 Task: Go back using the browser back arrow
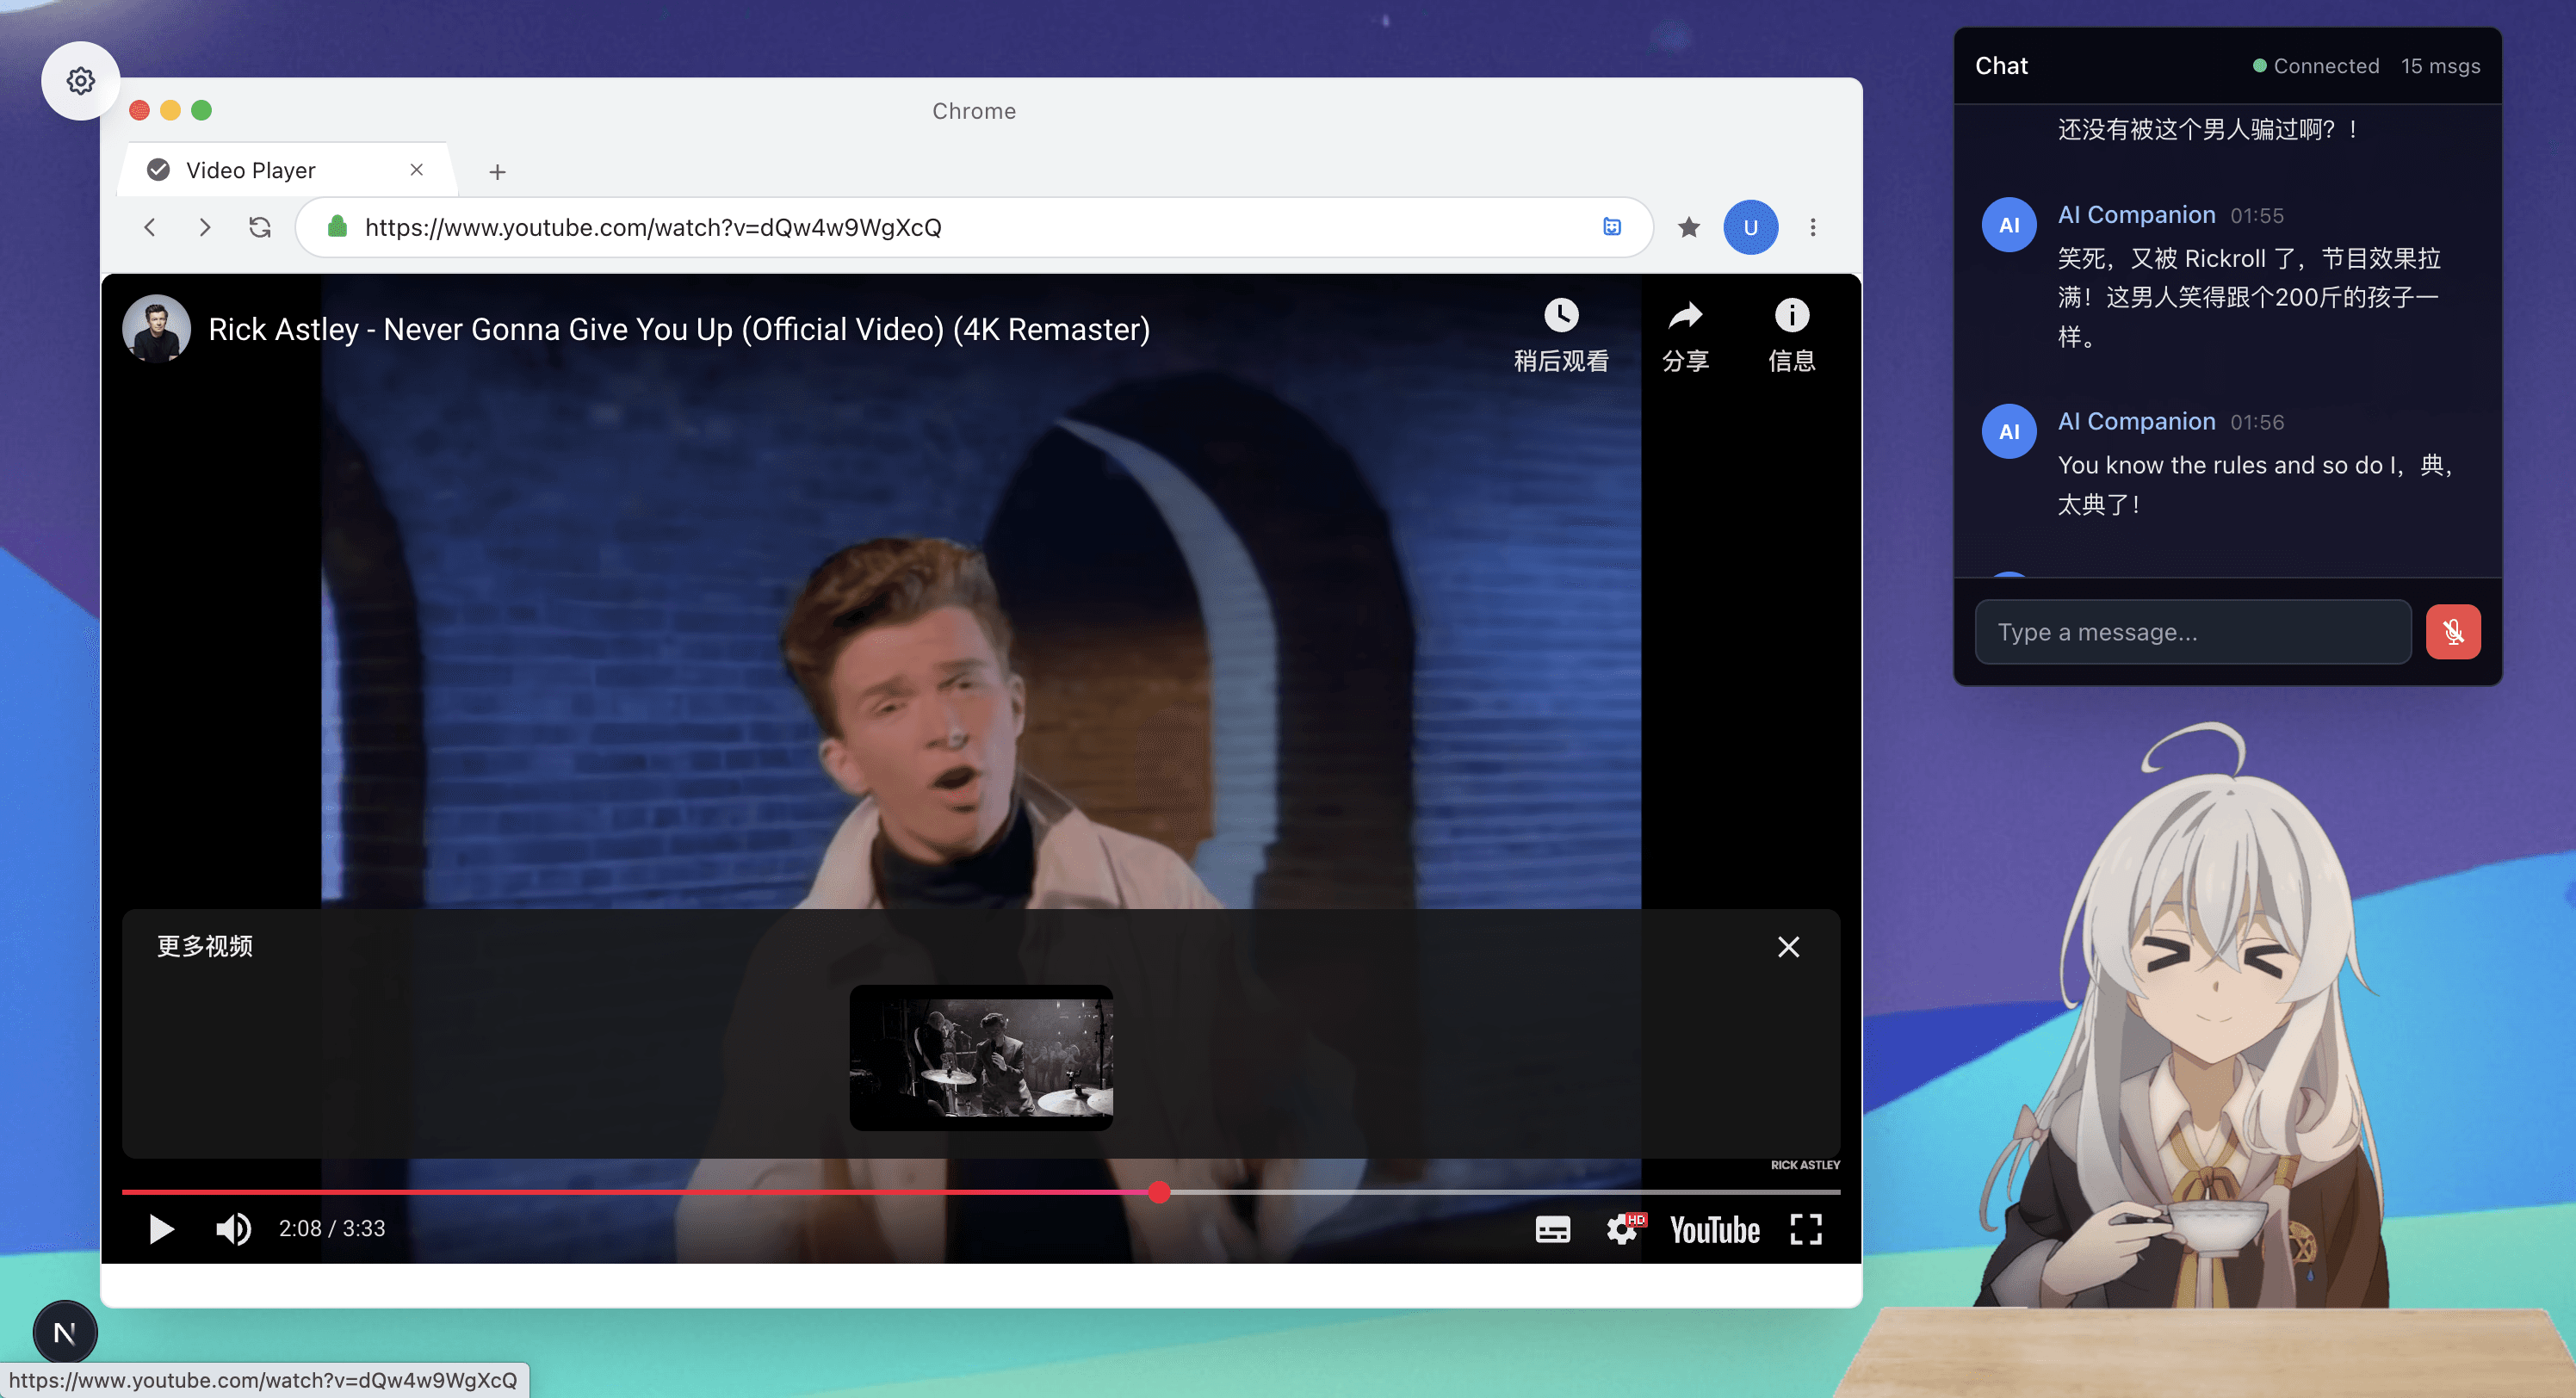click(150, 227)
